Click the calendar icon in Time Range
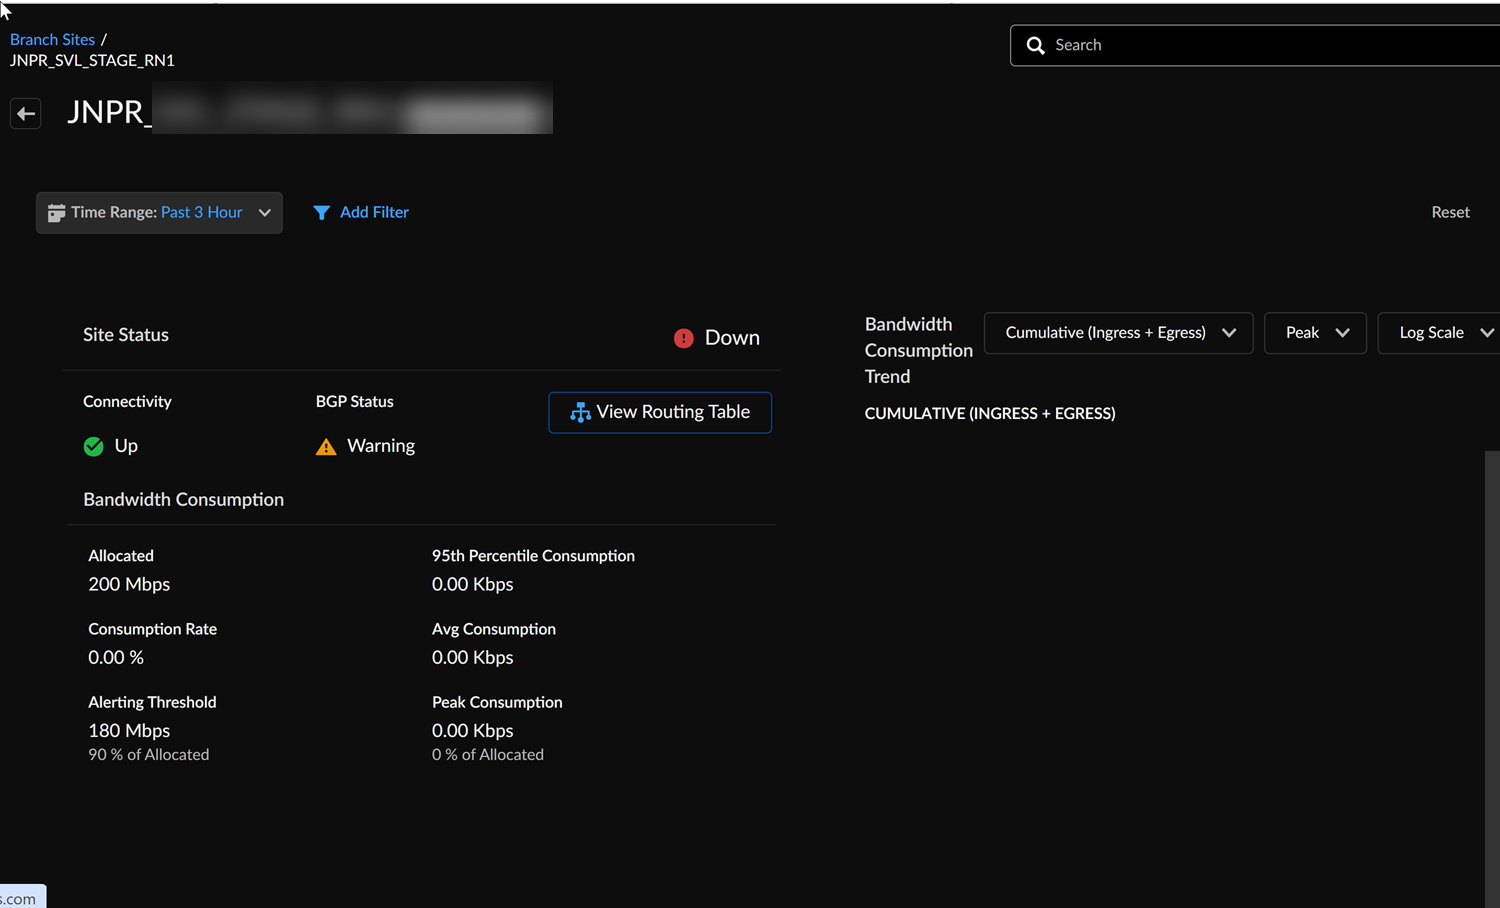This screenshot has height=908, width=1500. coord(56,213)
